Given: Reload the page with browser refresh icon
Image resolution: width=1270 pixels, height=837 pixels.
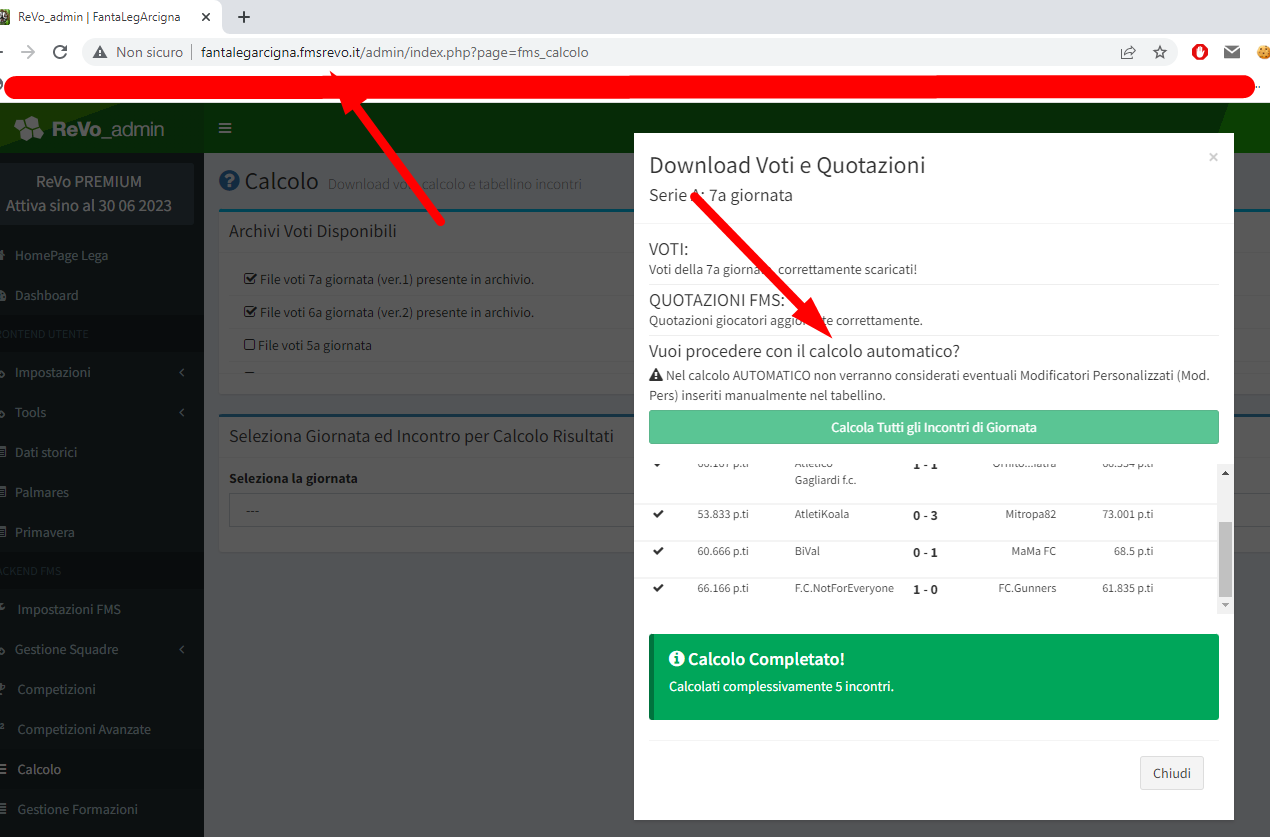Looking at the screenshot, I should [60, 52].
